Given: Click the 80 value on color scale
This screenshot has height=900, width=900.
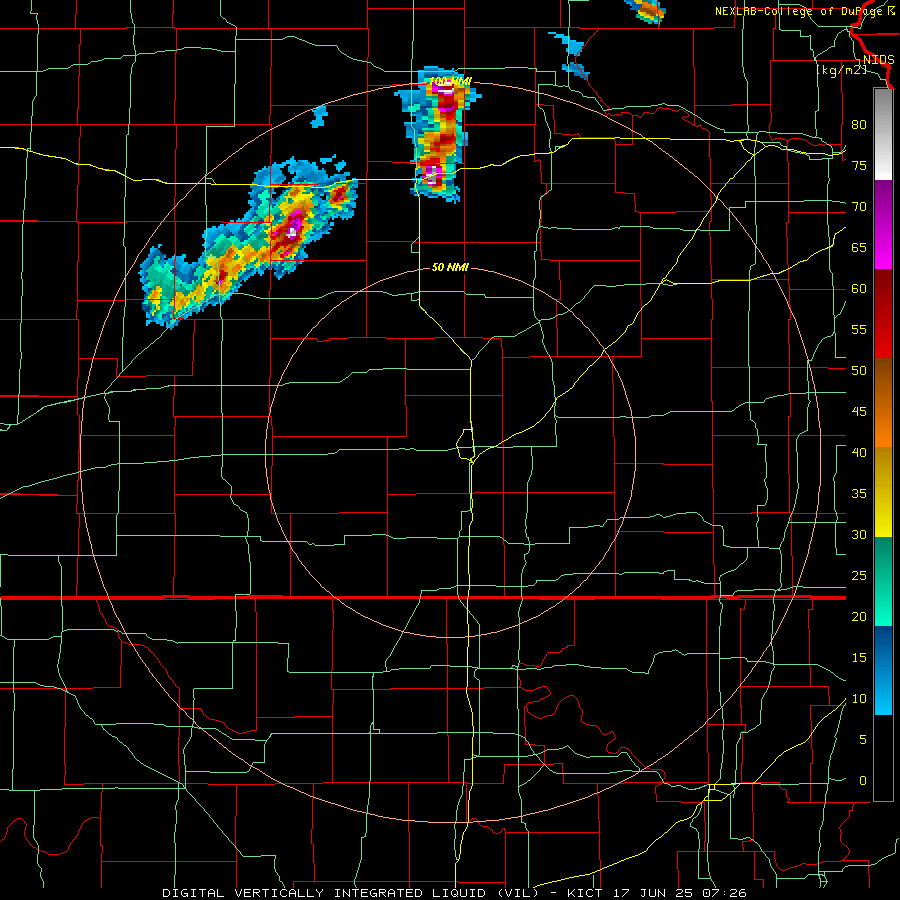Looking at the screenshot, I should click(859, 125).
